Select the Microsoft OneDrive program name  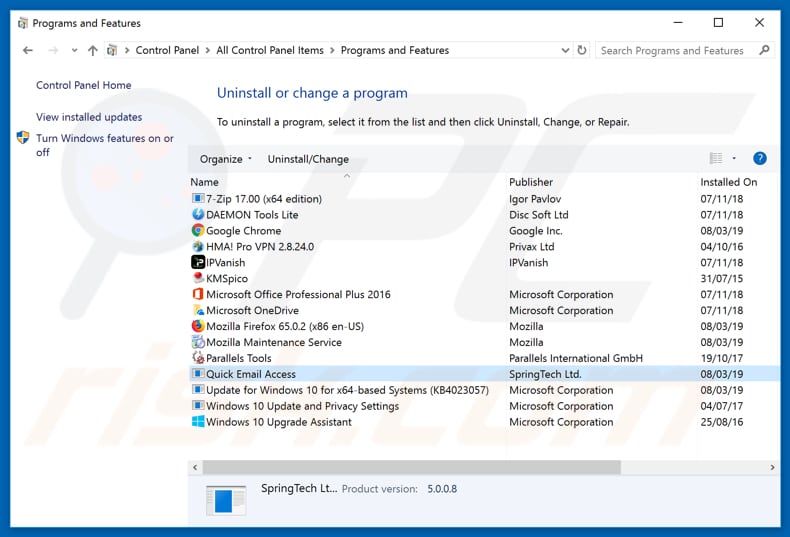click(x=252, y=310)
